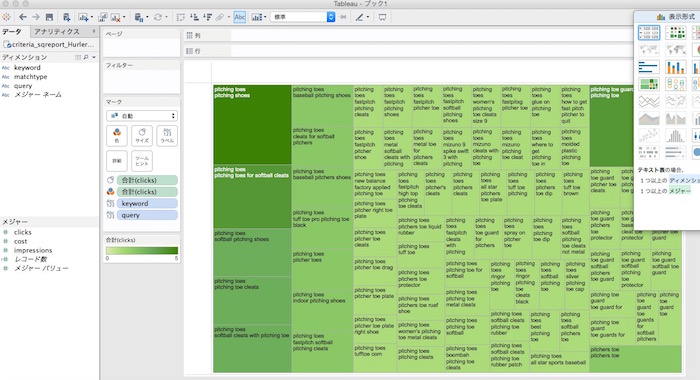The image size is (700, 380).
Task: Open the clear sheet dropdown arrow
Action: coord(124,17)
